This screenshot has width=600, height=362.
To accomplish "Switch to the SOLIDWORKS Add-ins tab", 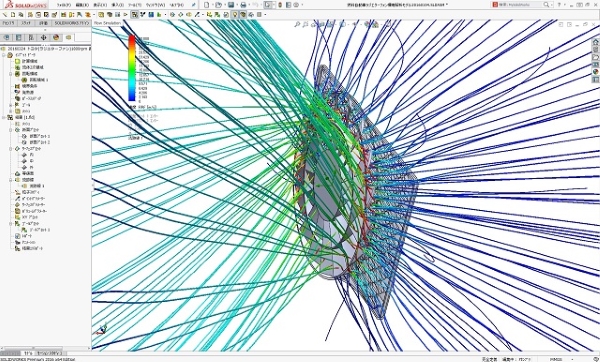I will [x=72, y=23].
